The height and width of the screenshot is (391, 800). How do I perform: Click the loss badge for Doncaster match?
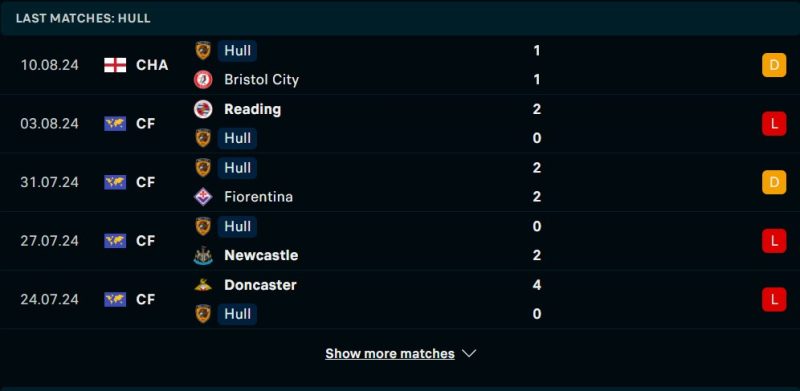[774, 299]
